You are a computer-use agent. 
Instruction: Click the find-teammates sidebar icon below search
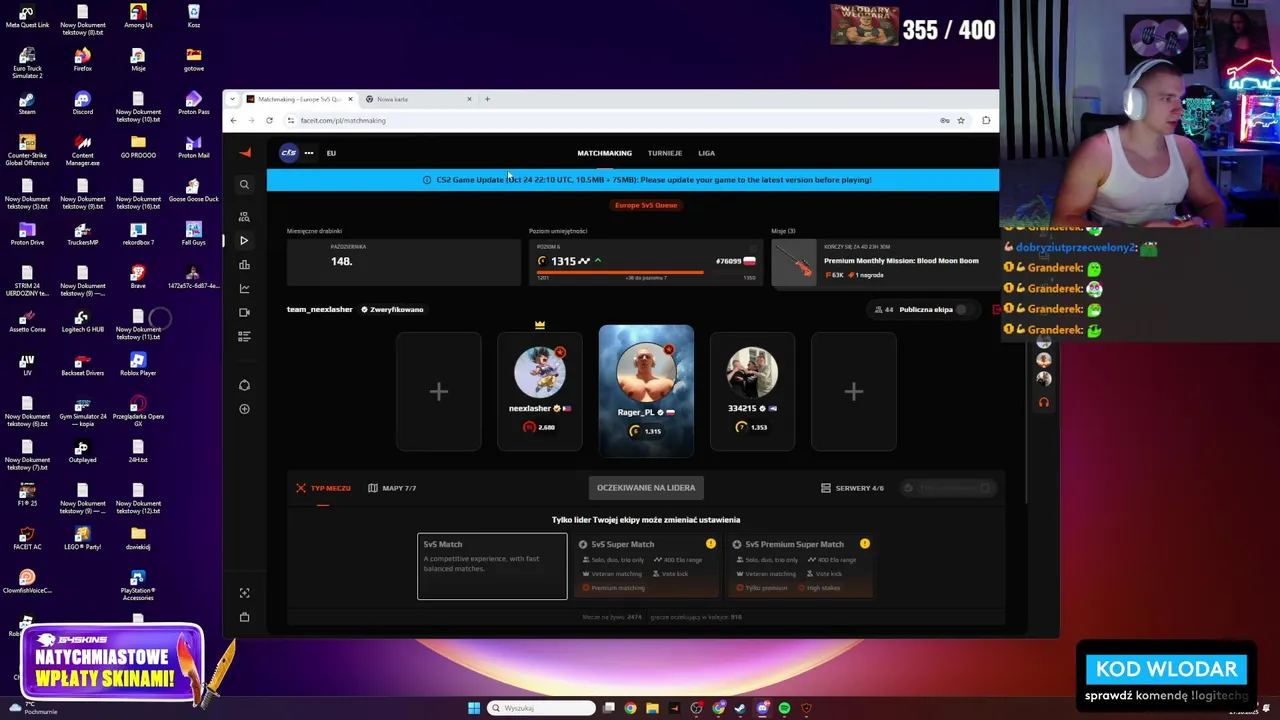coord(244,216)
